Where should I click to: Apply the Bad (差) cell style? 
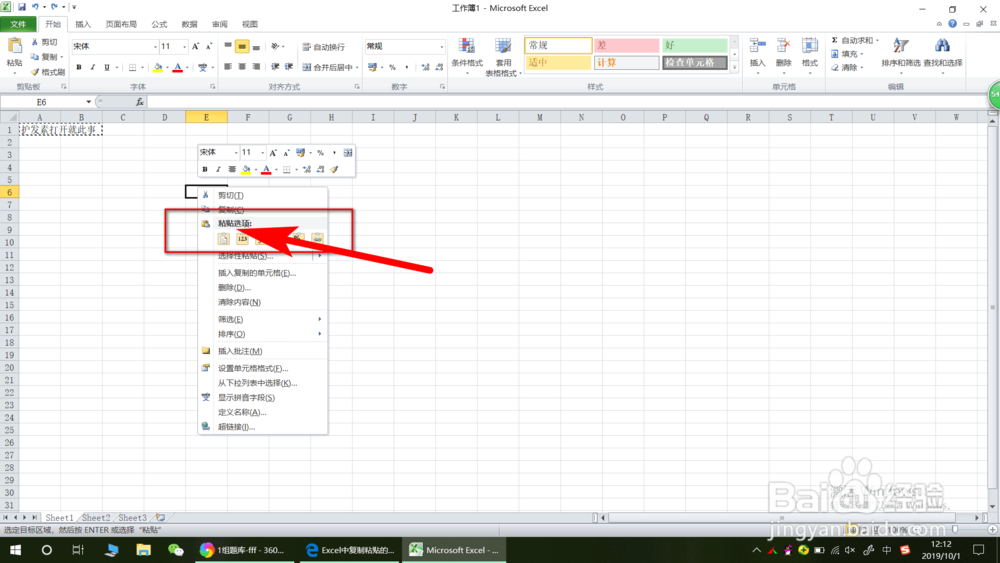click(626, 45)
